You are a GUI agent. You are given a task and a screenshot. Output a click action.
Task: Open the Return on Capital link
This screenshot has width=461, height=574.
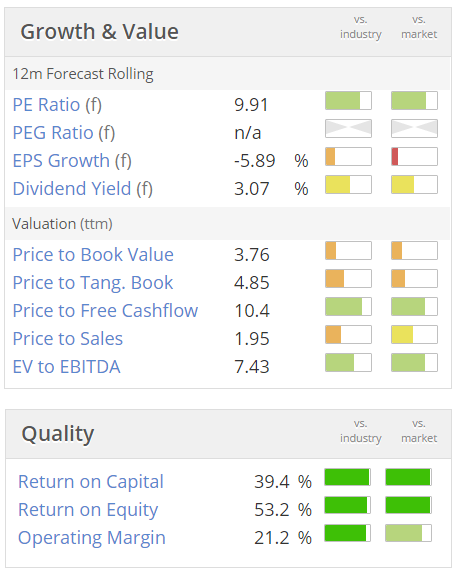(91, 482)
